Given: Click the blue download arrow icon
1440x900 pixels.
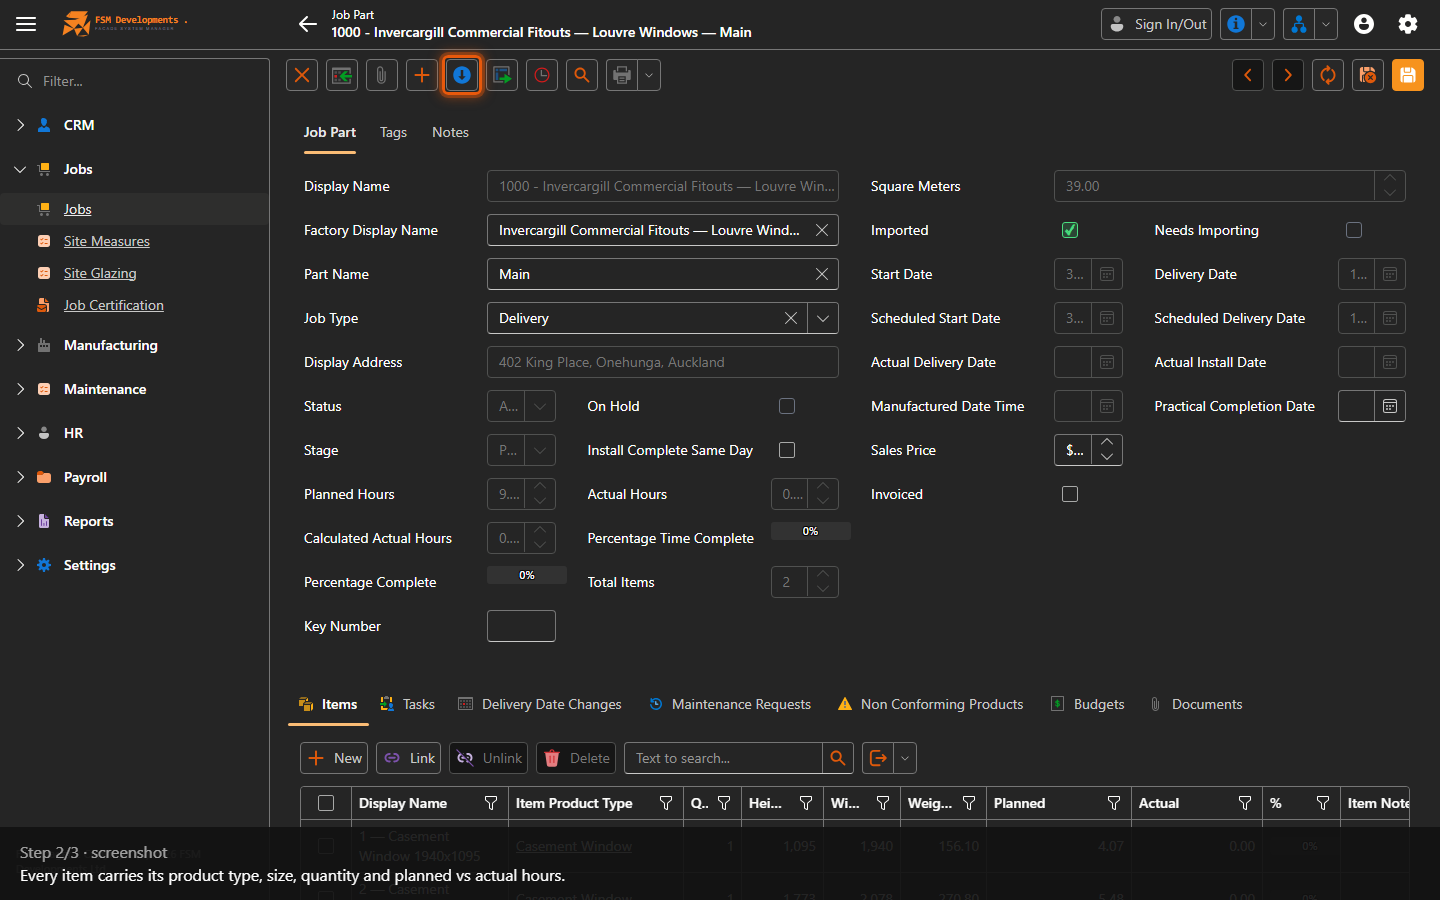Looking at the screenshot, I should tap(462, 75).
